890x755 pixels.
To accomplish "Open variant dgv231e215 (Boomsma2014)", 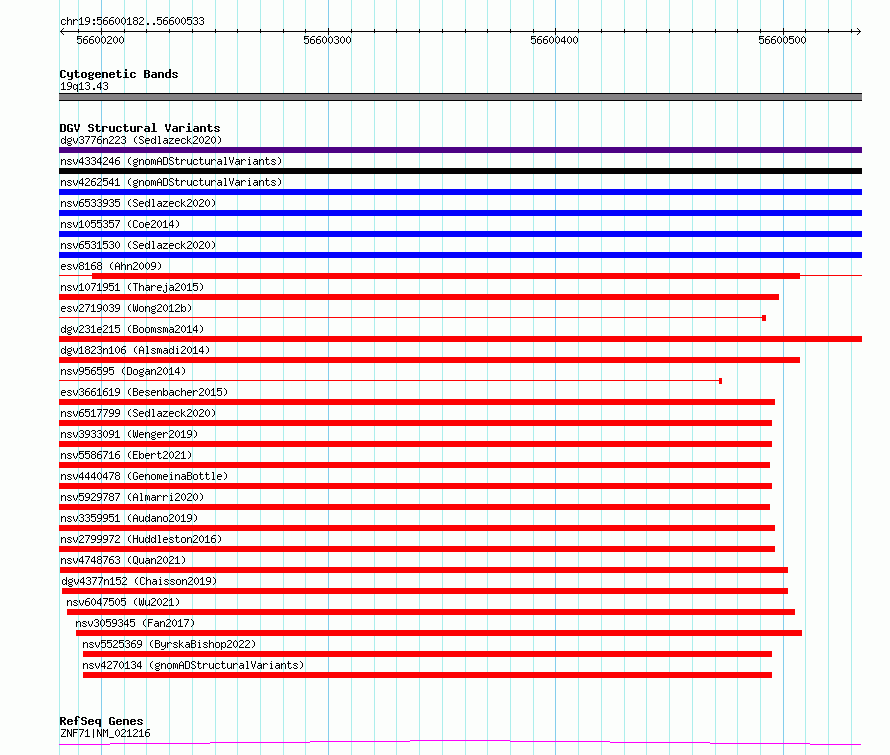I will tap(132, 329).
